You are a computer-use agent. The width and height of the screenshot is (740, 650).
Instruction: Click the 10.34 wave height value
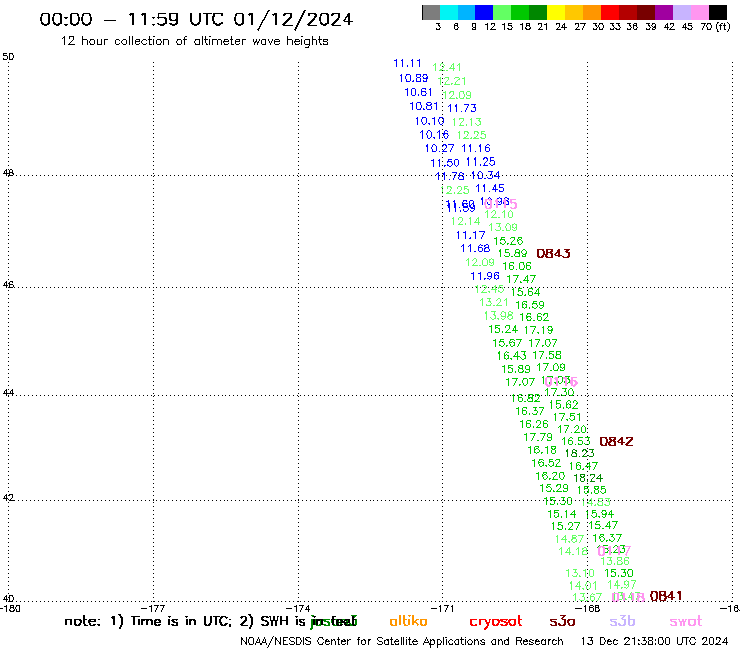(x=485, y=175)
